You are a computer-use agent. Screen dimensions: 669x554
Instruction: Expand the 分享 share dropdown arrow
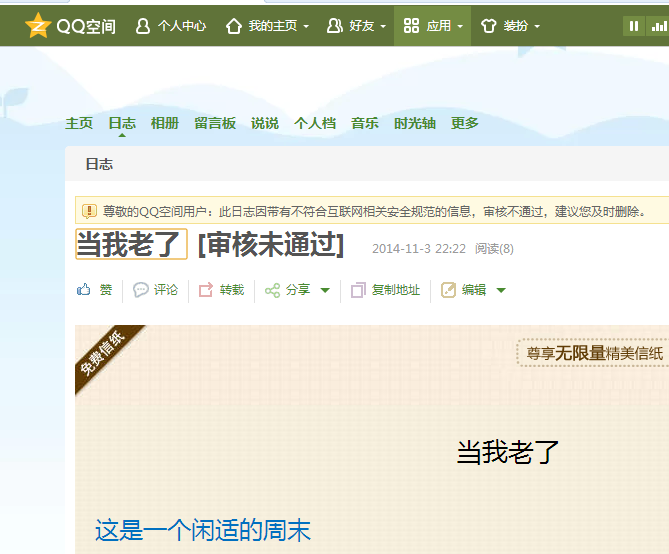[324, 291]
